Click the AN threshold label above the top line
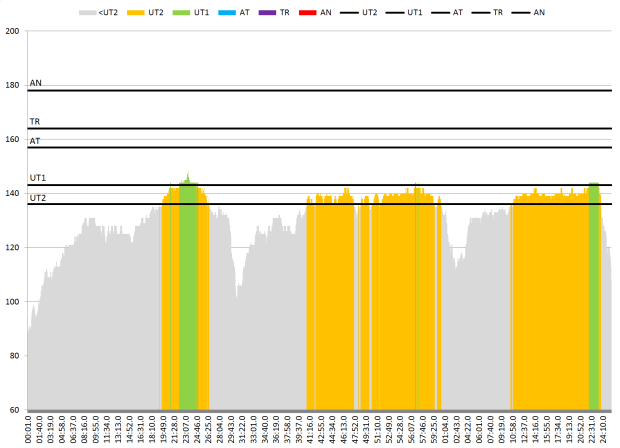 click(36, 83)
